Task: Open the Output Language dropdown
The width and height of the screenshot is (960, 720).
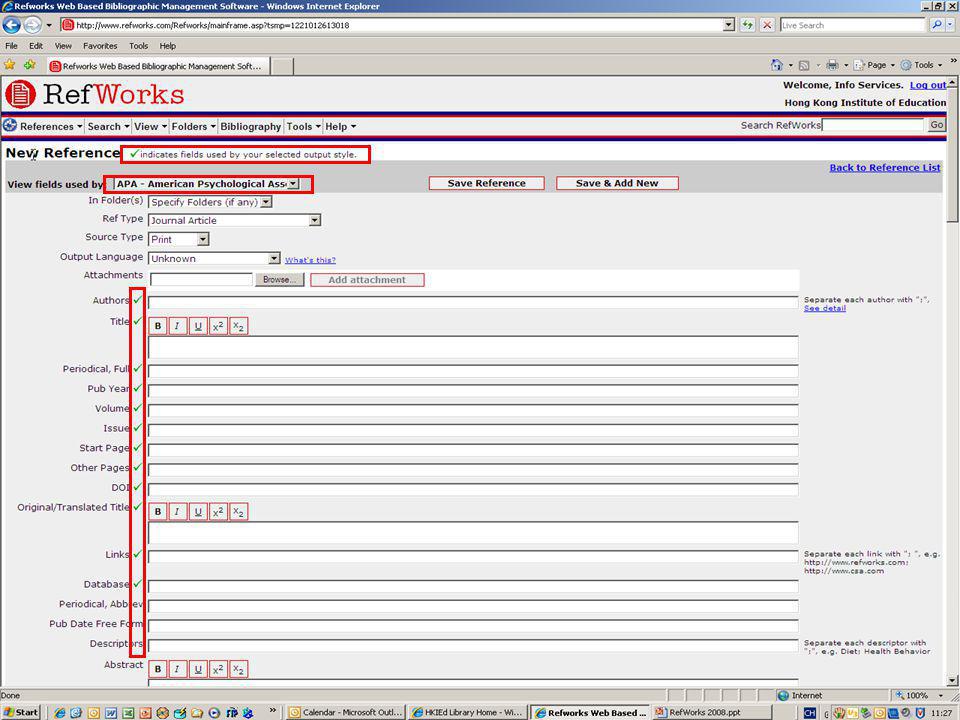Action: pos(274,258)
